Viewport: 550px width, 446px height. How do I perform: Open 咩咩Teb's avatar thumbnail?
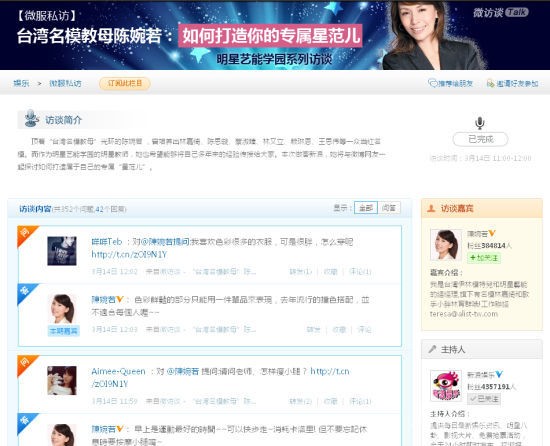62,251
